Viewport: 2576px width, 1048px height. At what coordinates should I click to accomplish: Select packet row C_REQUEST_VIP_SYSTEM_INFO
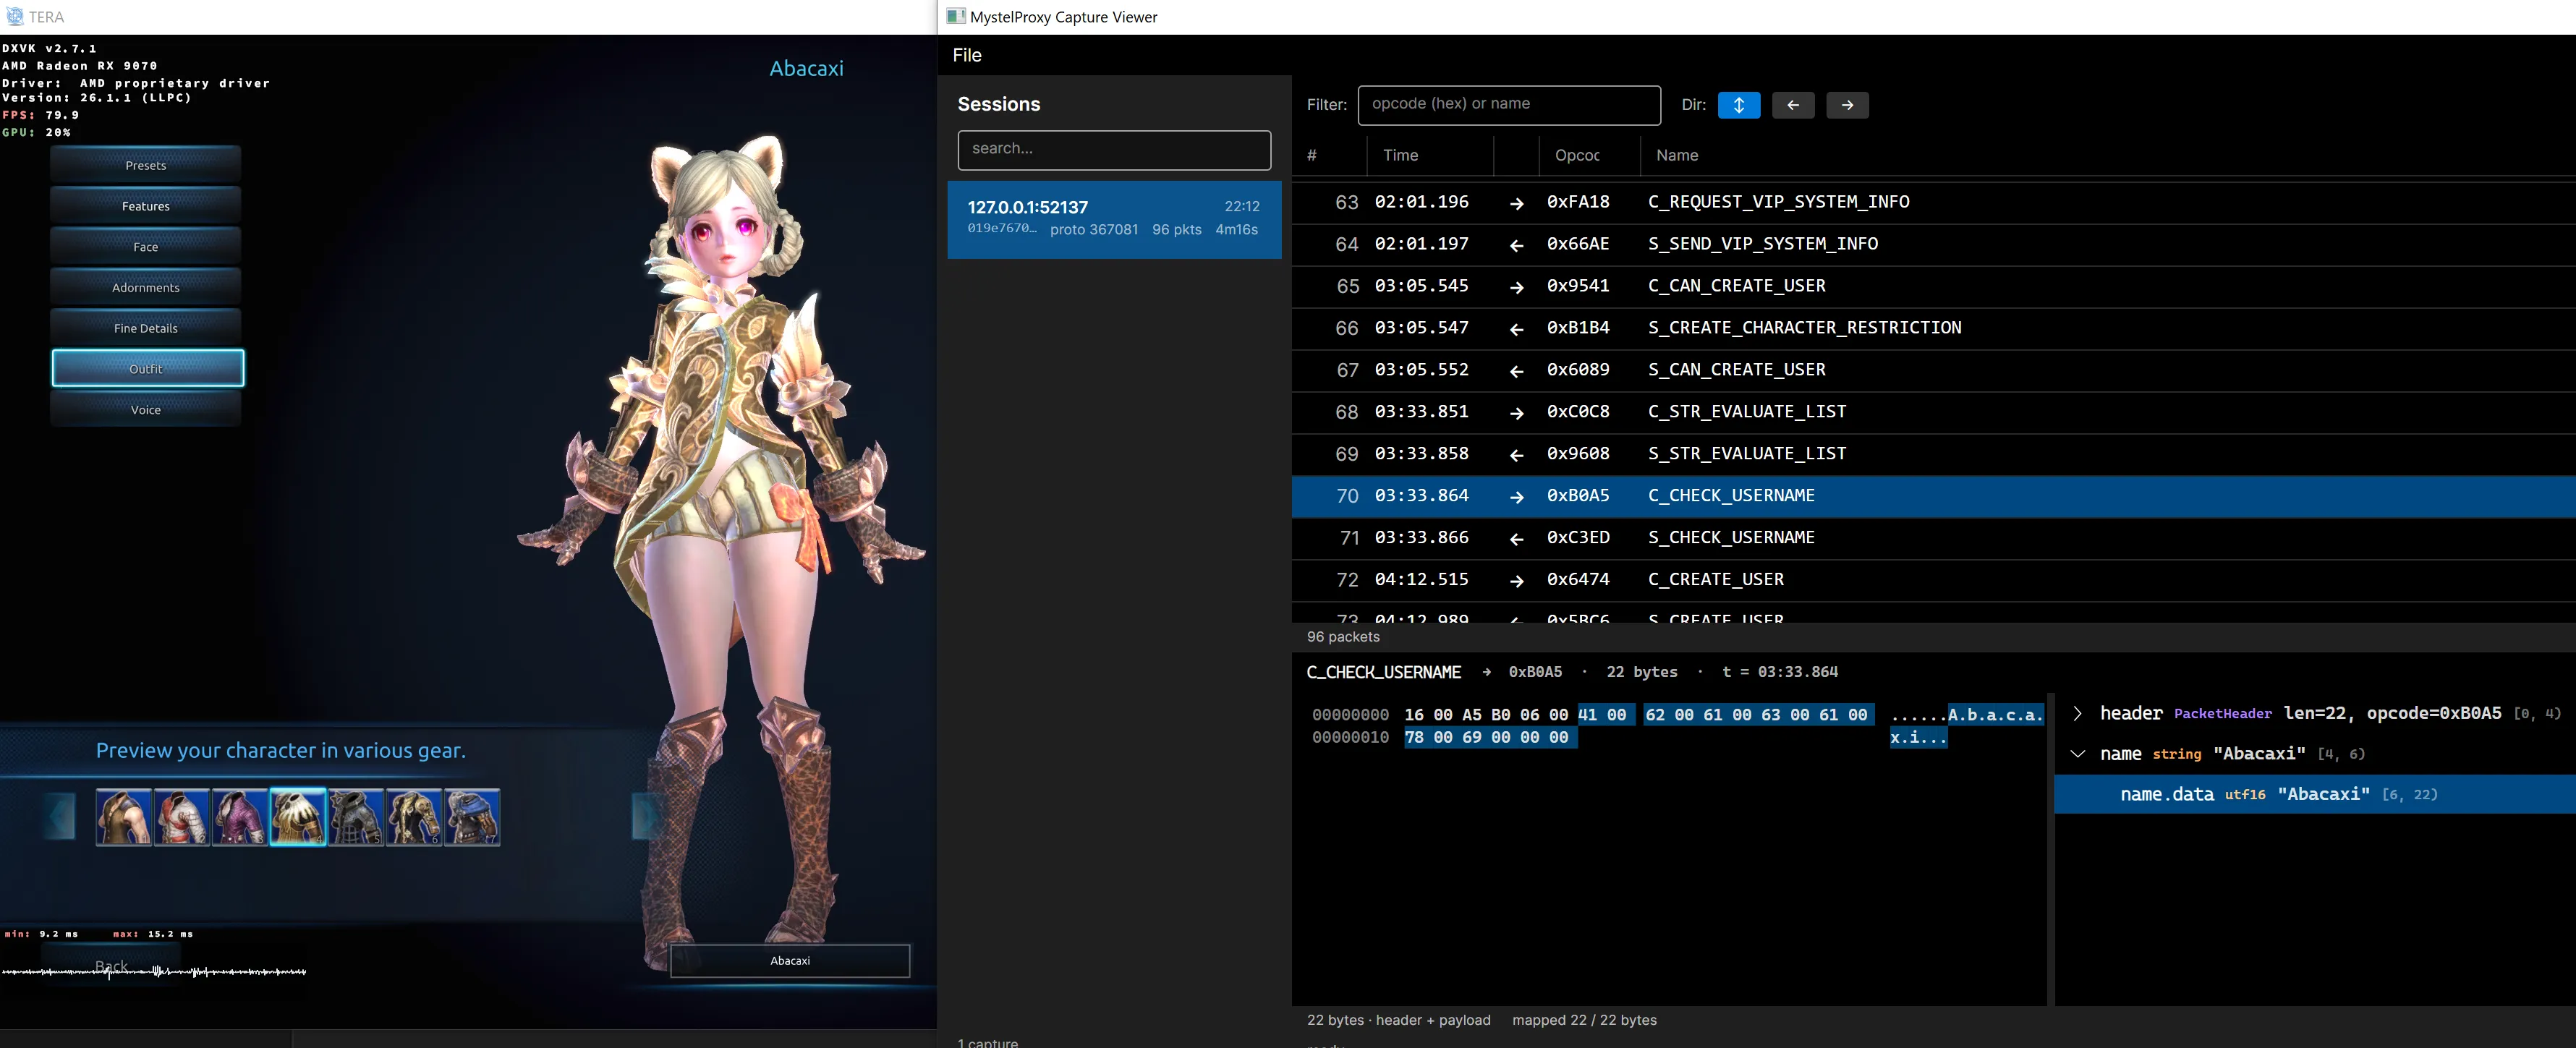click(x=1933, y=202)
